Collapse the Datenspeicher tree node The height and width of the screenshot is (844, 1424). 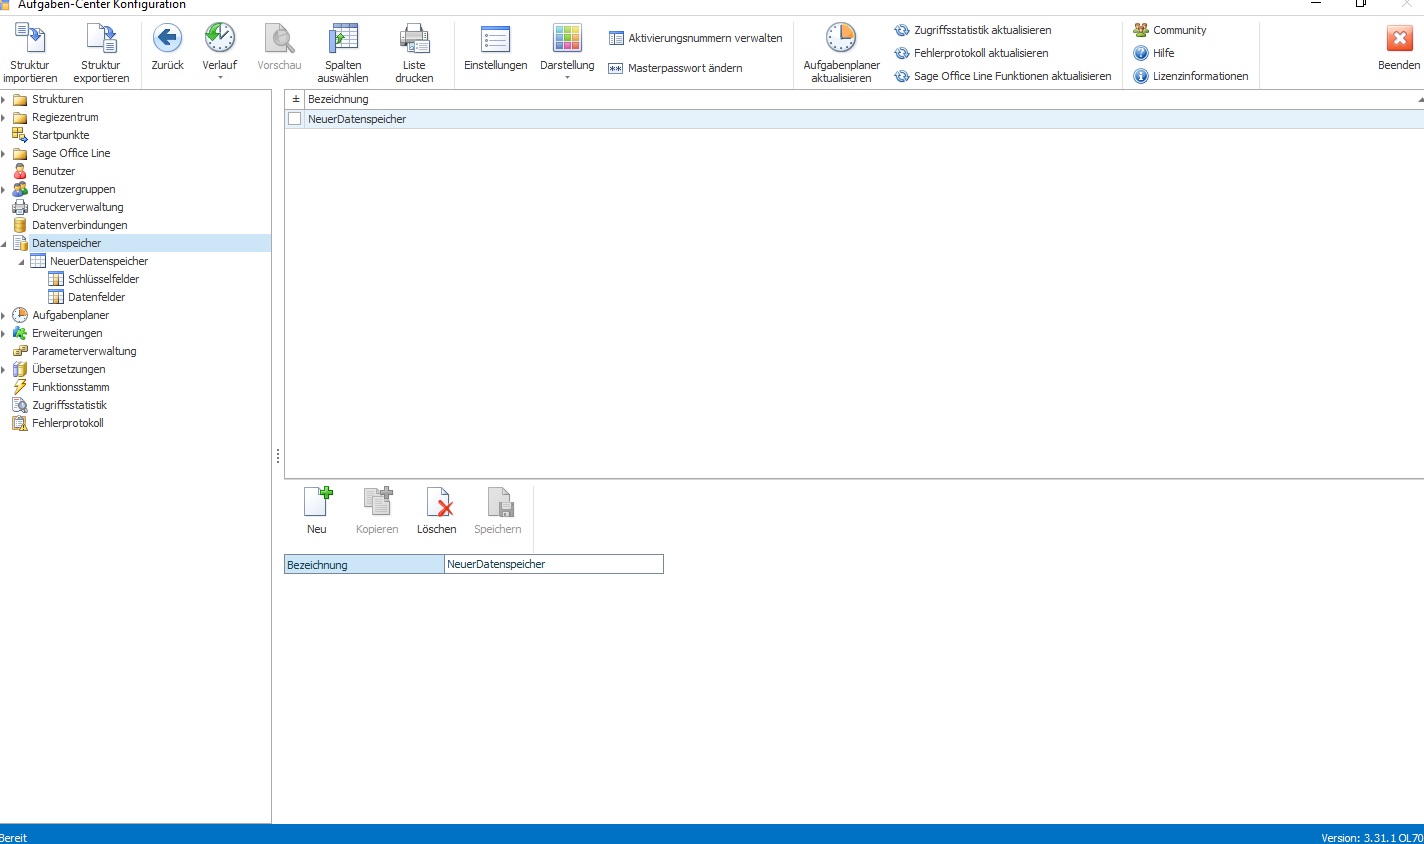4,243
